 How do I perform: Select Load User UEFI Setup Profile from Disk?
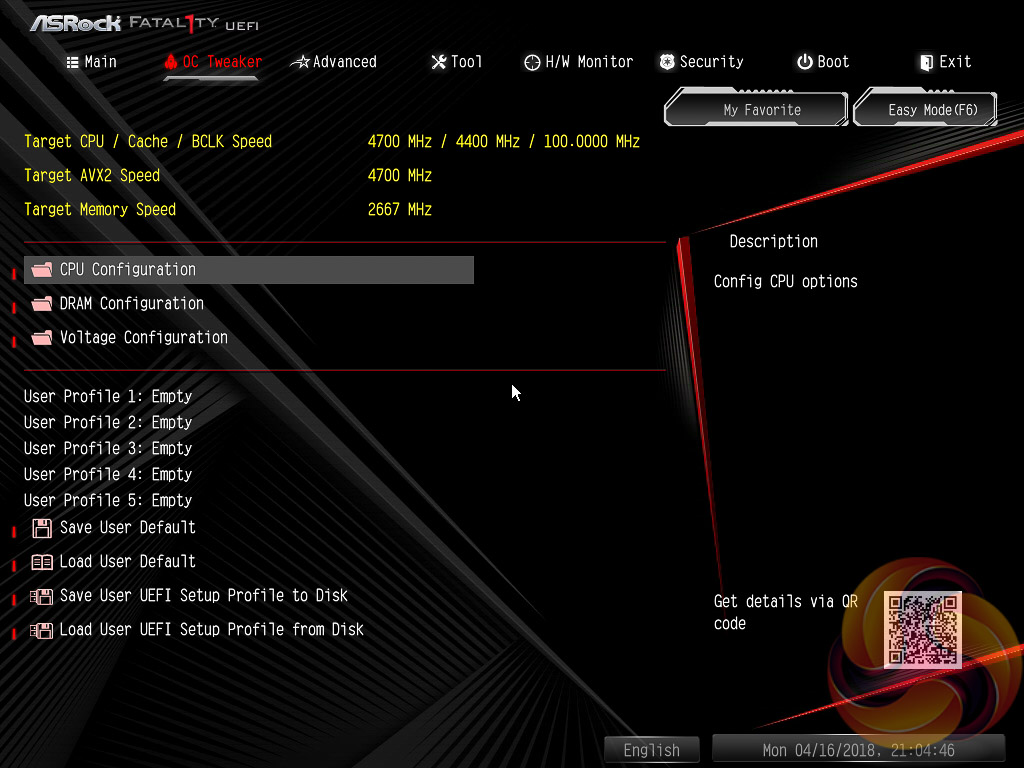[x=212, y=630]
